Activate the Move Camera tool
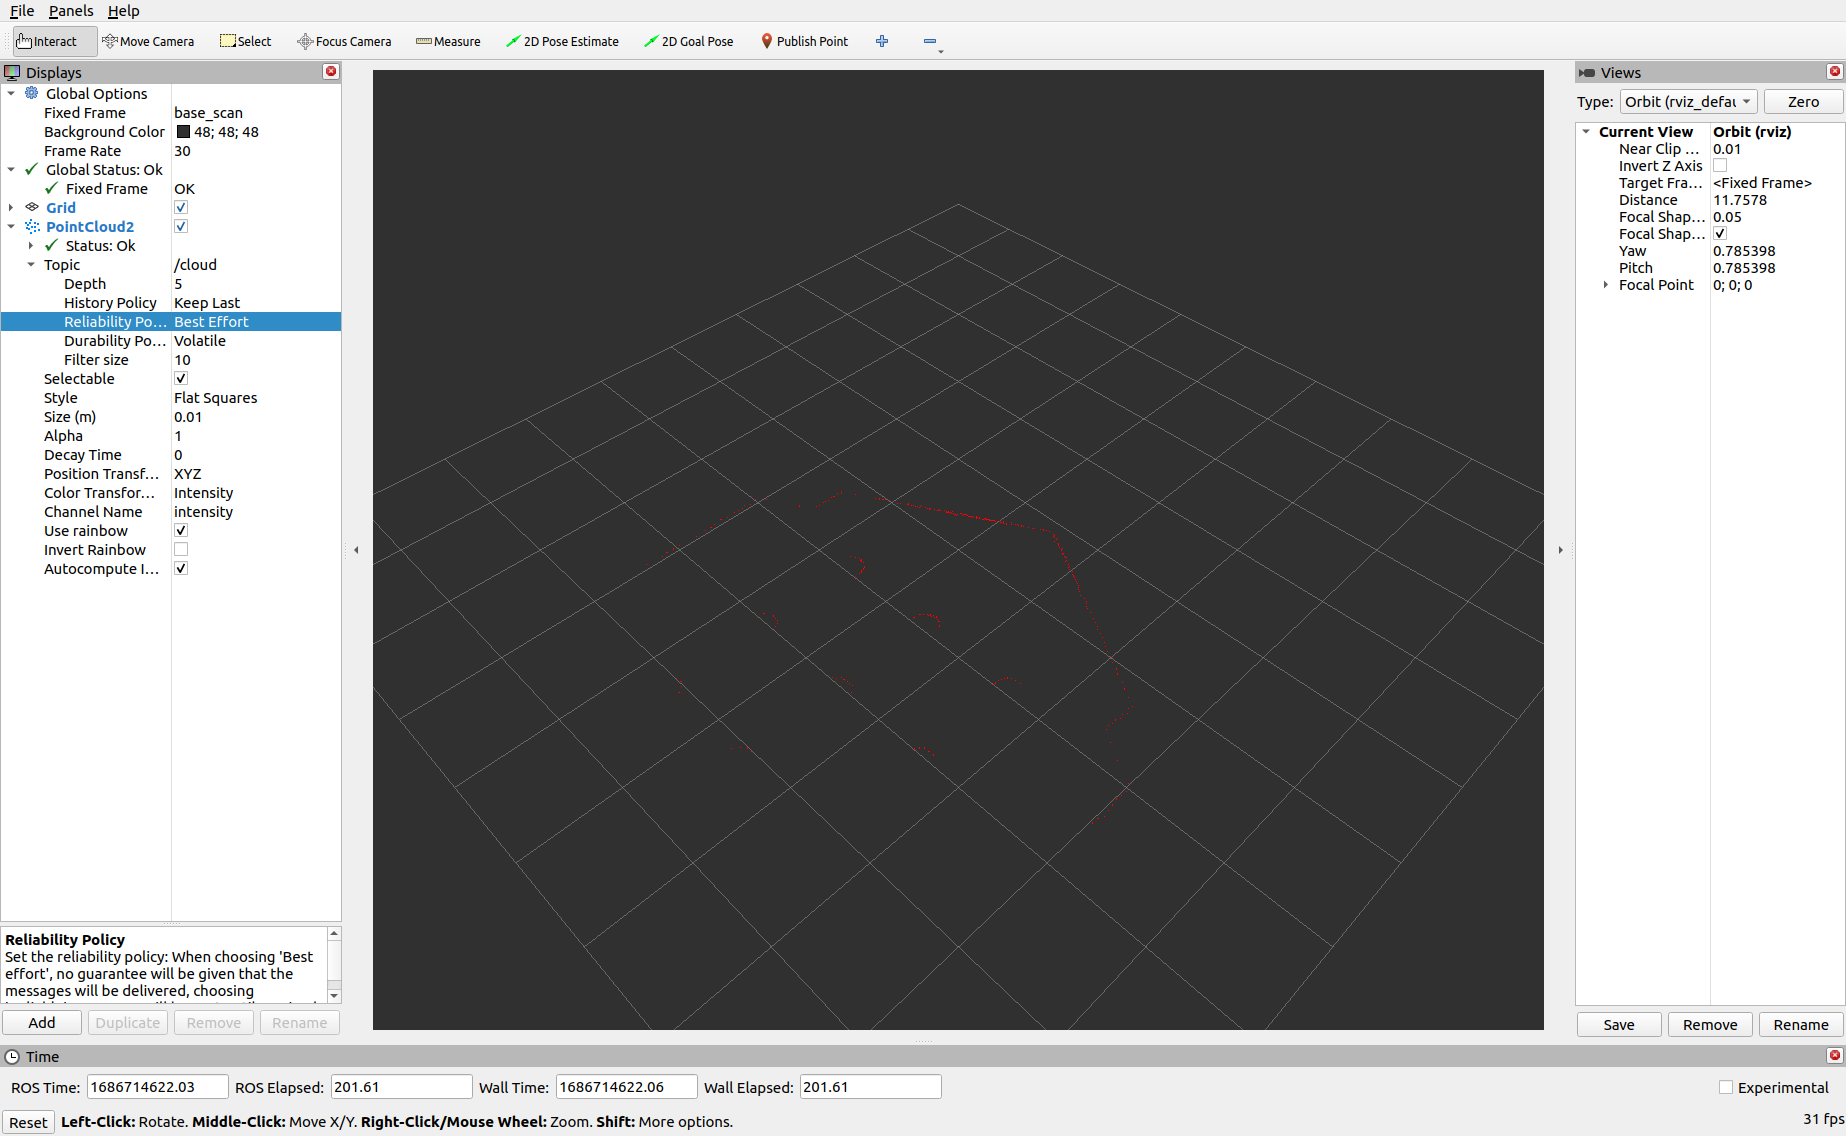The image size is (1846, 1136). coord(148,41)
